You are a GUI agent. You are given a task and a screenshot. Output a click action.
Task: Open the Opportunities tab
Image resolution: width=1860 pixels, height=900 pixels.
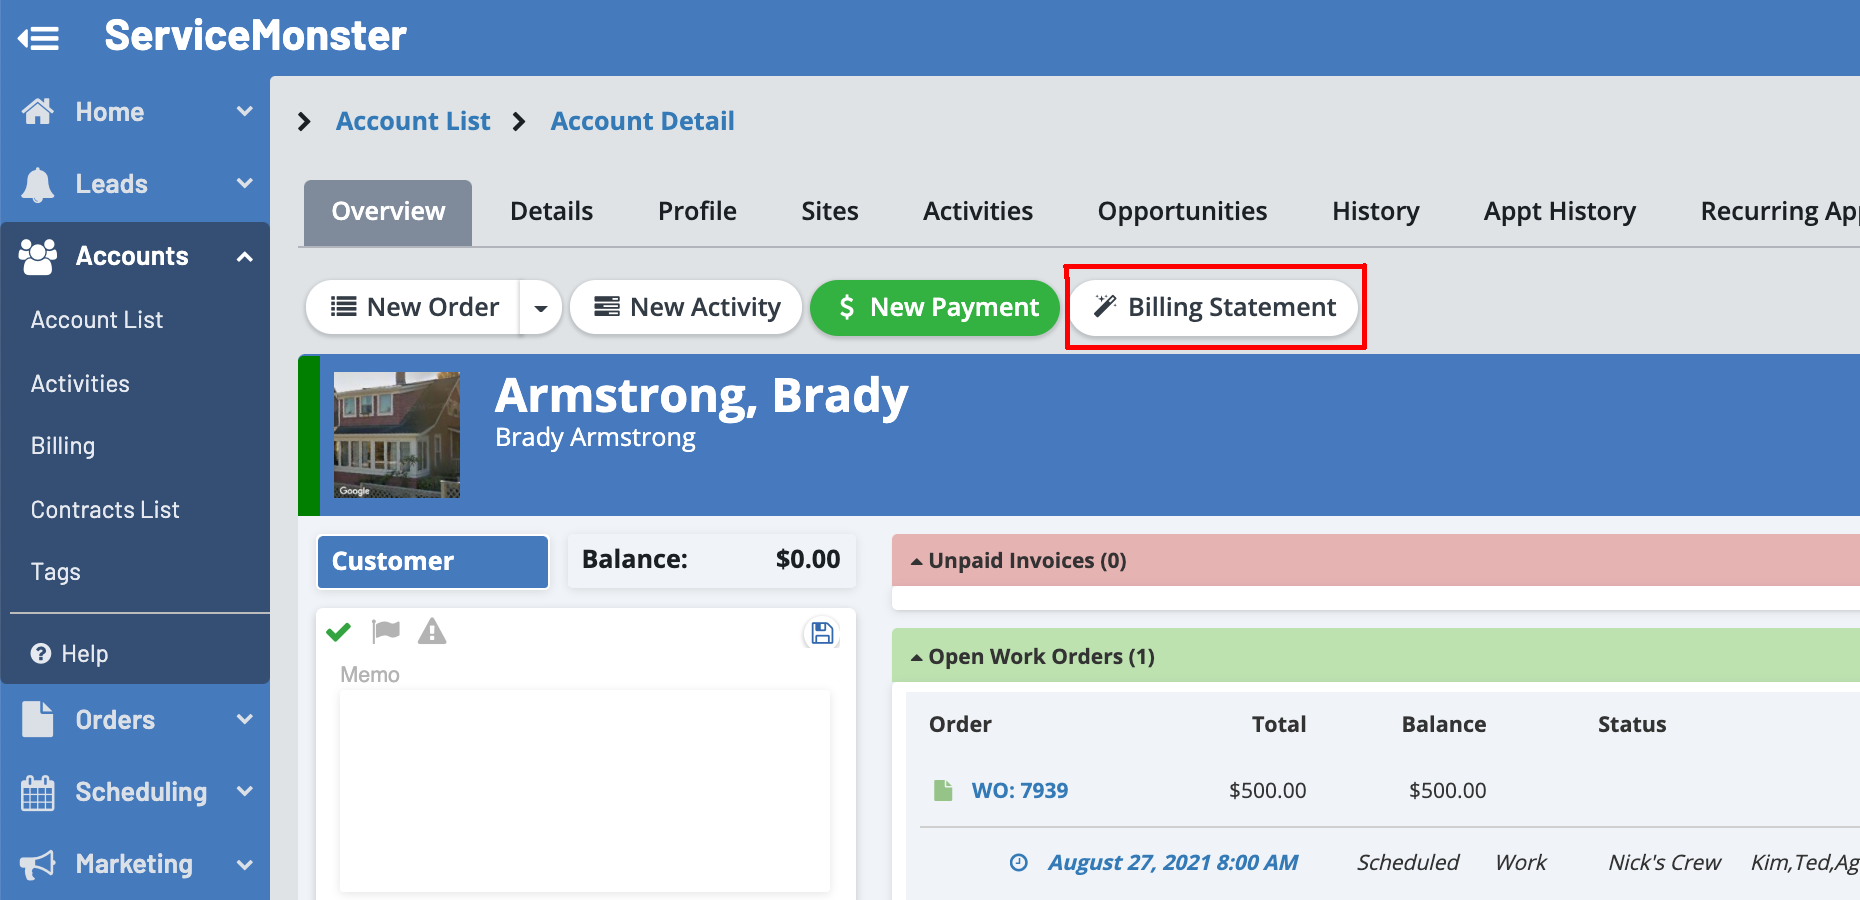click(x=1181, y=212)
